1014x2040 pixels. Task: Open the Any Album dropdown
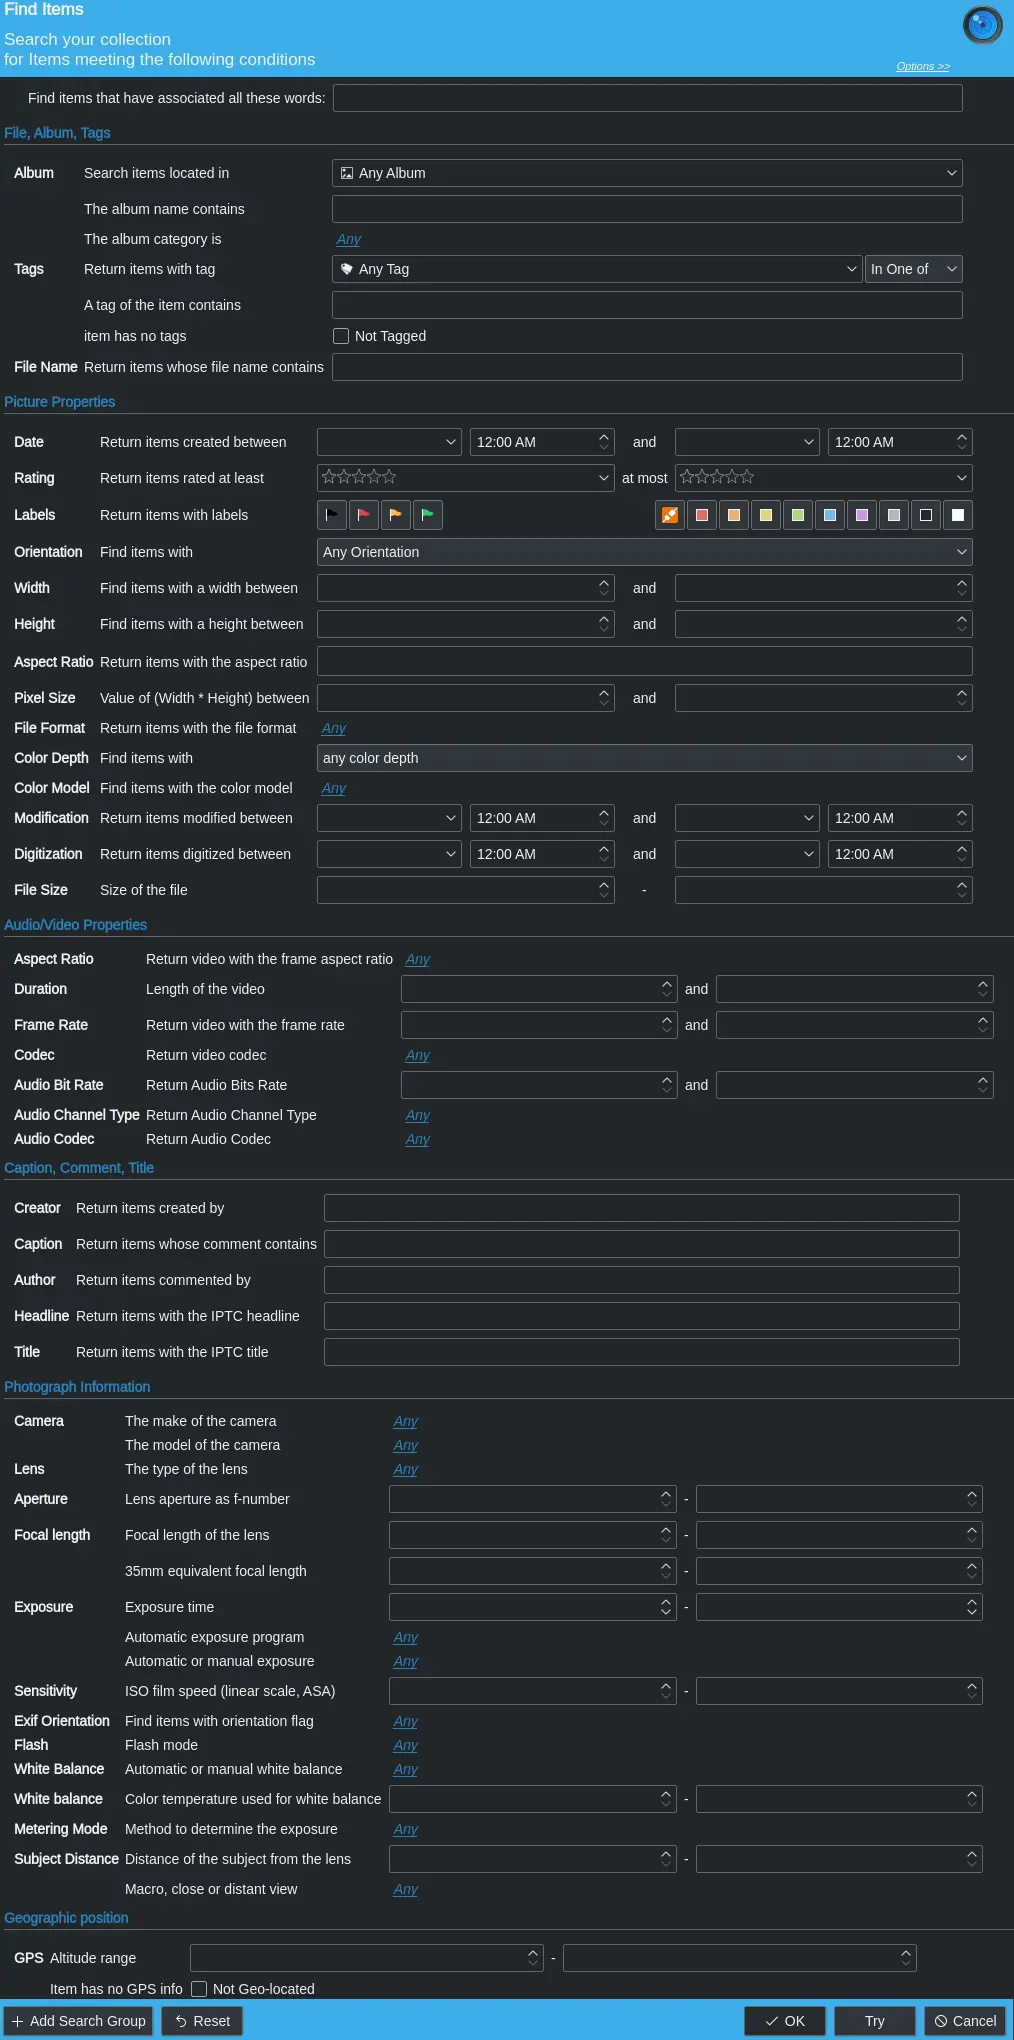tap(647, 173)
